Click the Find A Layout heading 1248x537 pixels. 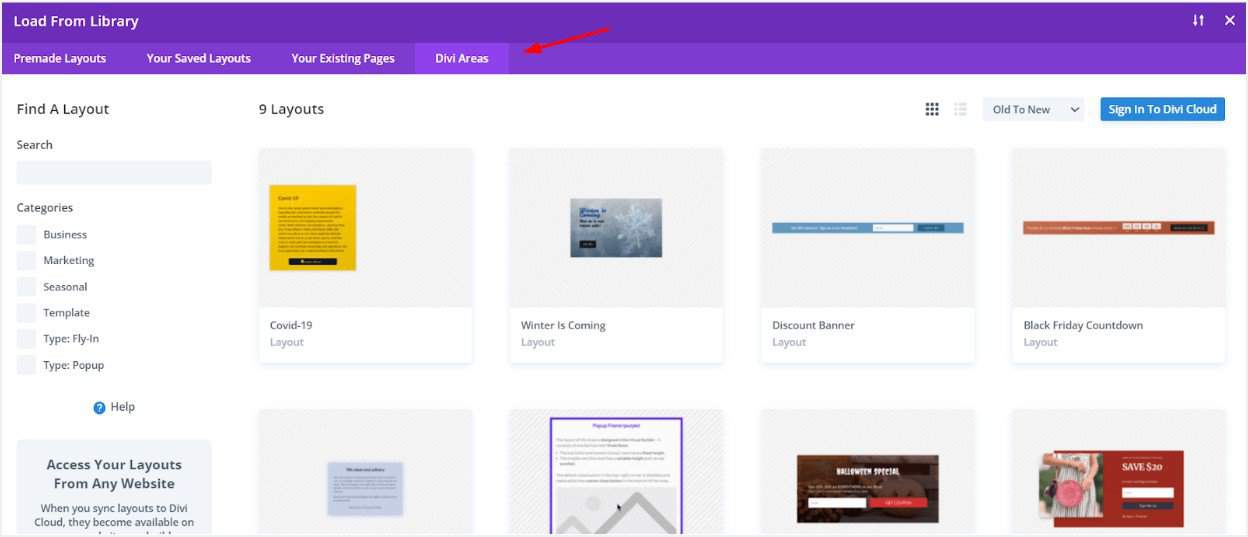point(63,109)
